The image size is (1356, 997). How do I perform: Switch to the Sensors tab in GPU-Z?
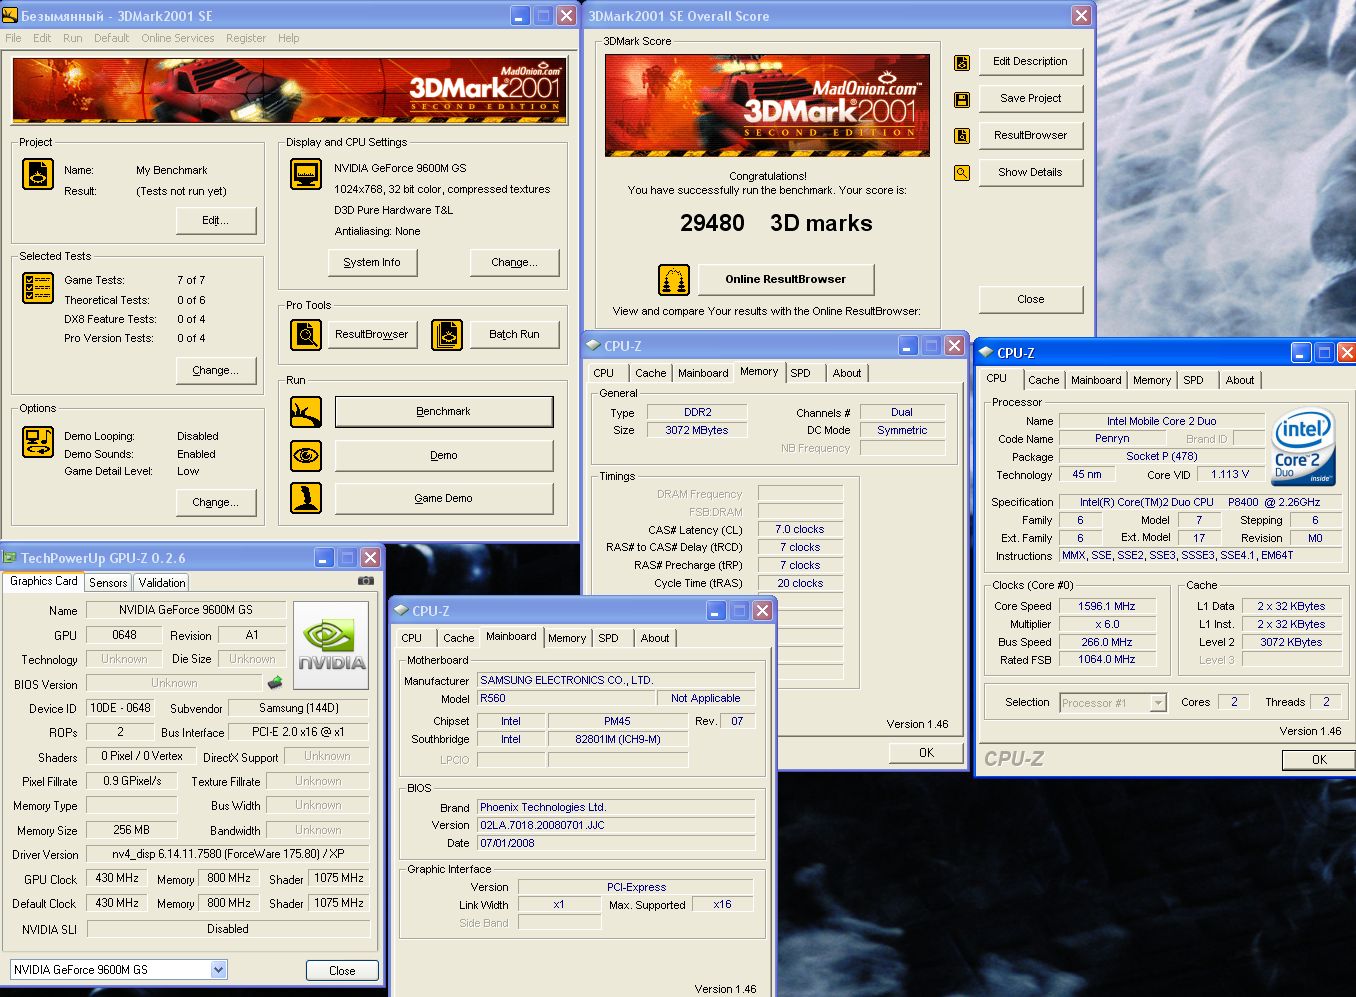point(108,583)
